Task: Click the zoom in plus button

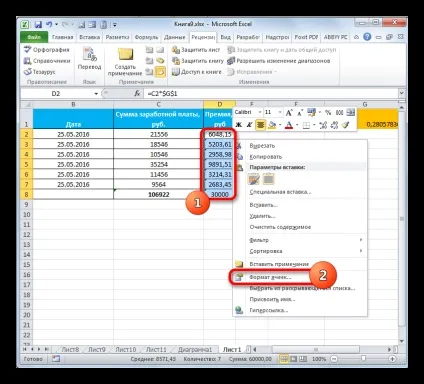Action: coord(392,359)
